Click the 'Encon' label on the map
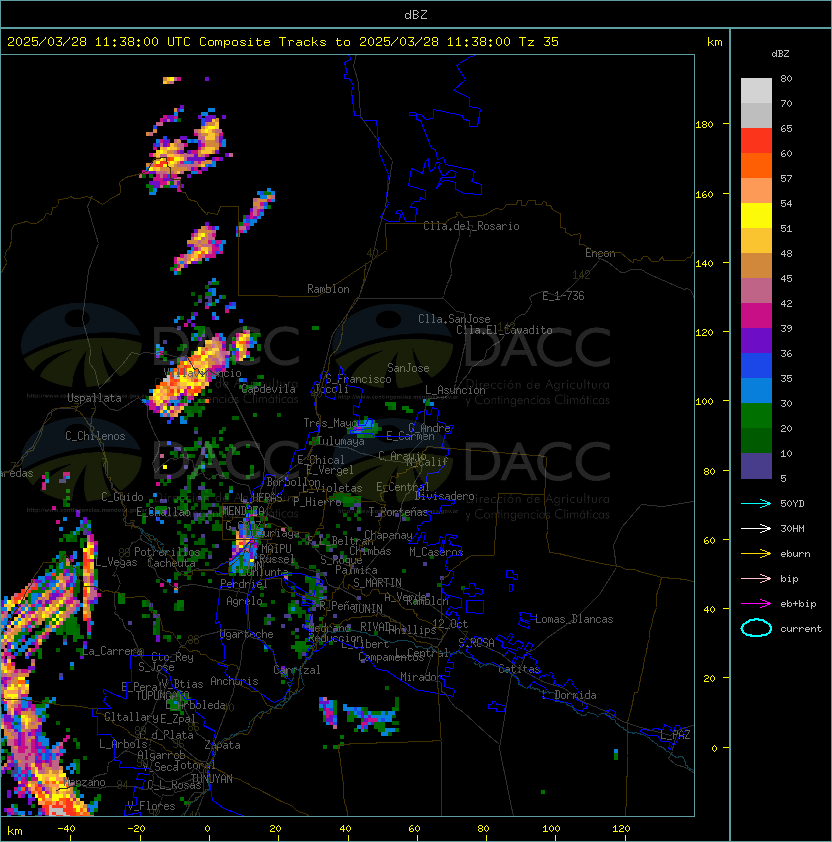The image size is (832, 842). [x=600, y=253]
